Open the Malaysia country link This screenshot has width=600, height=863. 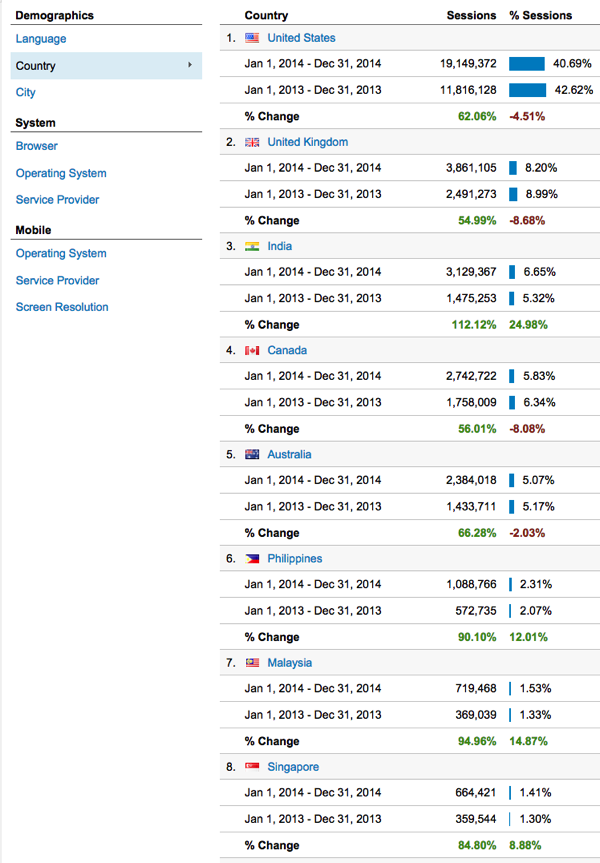click(x=290, y=663)
